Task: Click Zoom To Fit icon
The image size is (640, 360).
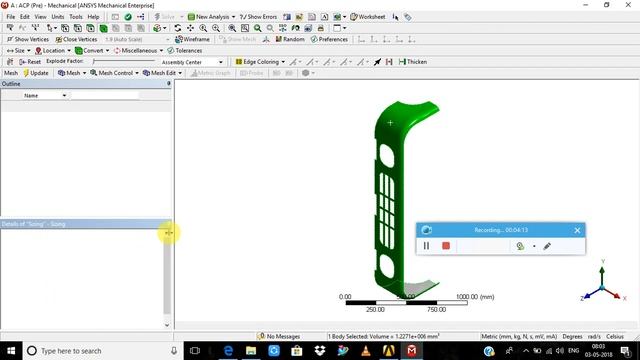Action: pos(232,28)
